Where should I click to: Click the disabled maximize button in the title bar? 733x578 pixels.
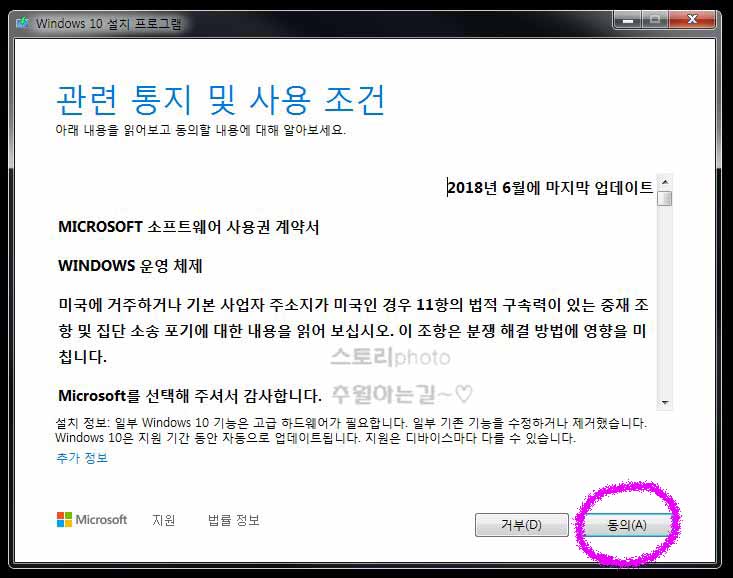coord(656,20)
